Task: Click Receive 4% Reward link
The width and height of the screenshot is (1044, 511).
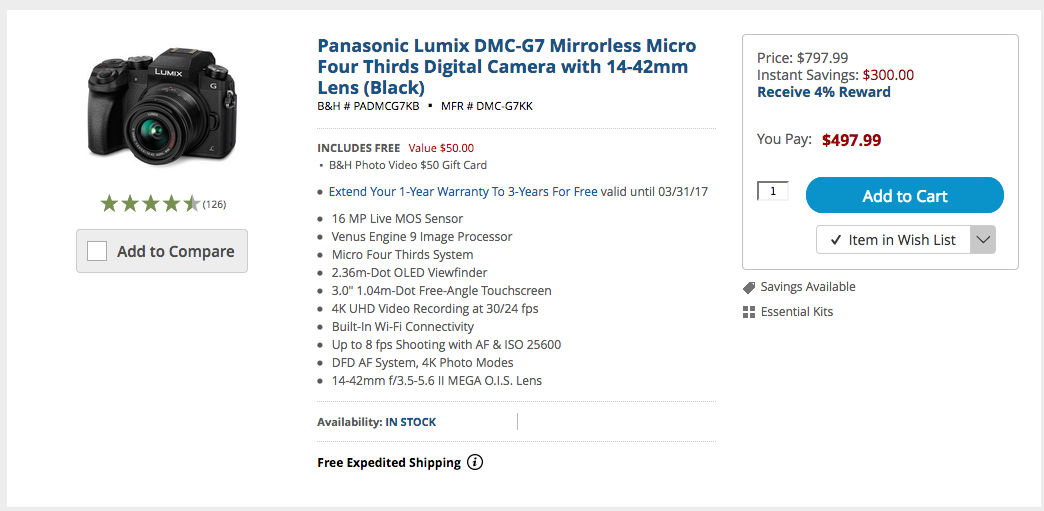Action: point(823,92)
